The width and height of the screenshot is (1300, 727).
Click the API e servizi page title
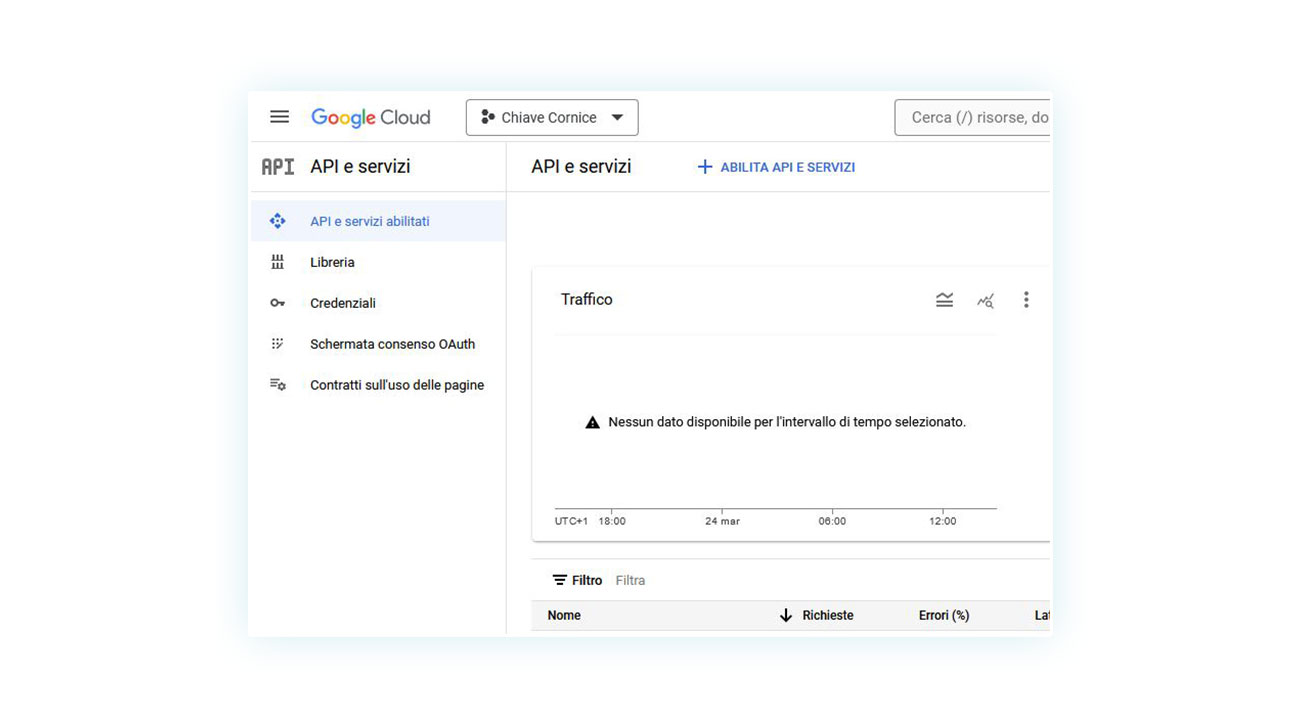581,167
